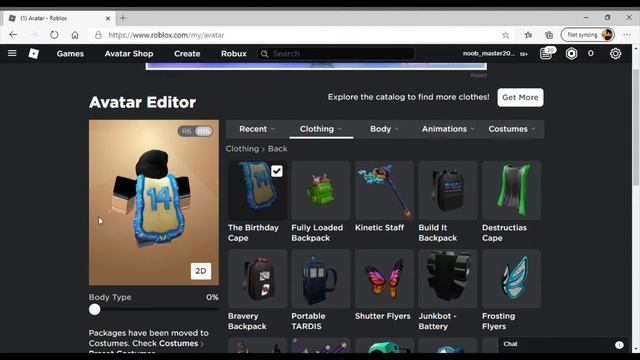Select the Portable TARDIS thumbnail
Viewport: 640px width, 360px height.
click(321, 279)
